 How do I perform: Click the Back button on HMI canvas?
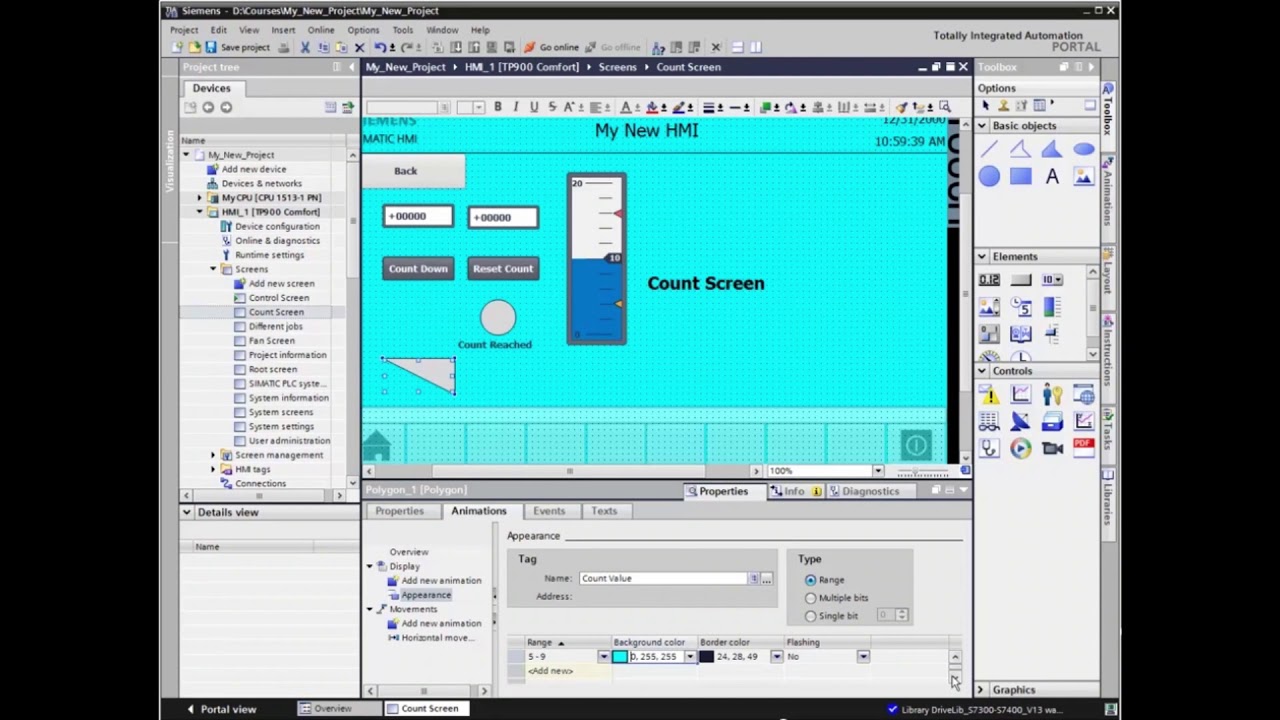tap(414, 171)
